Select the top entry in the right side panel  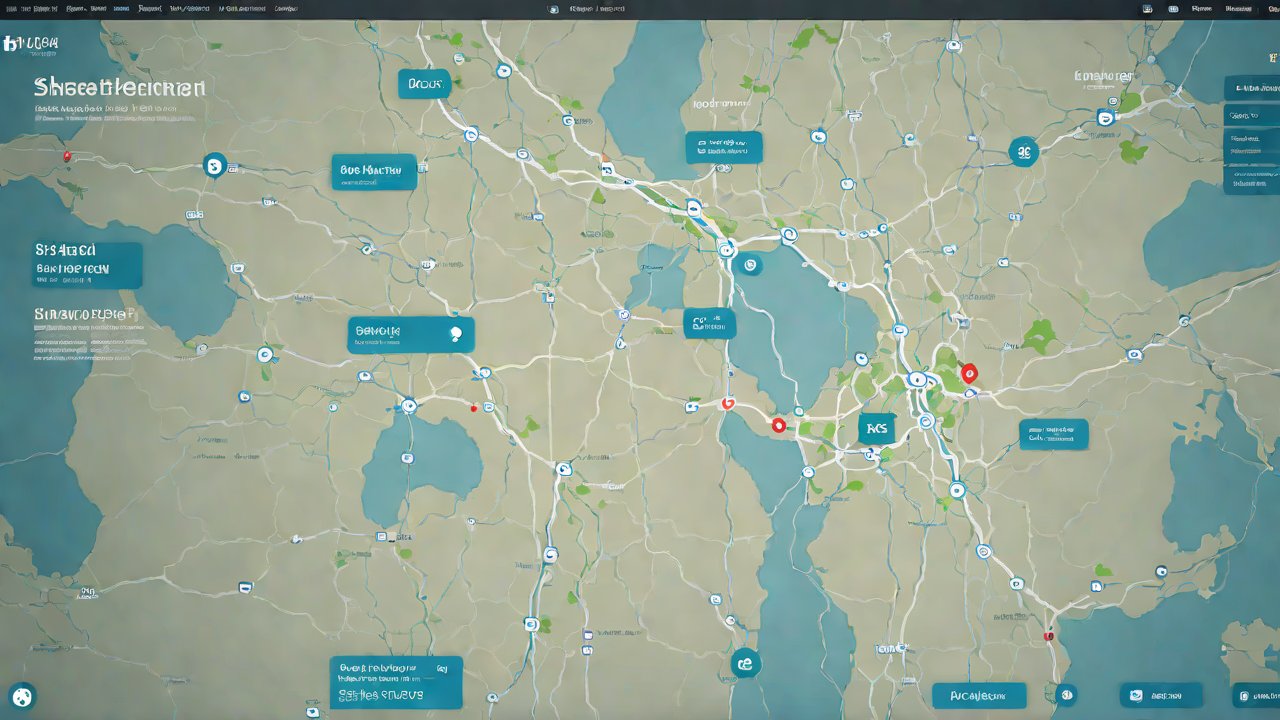coord(1251,89)
